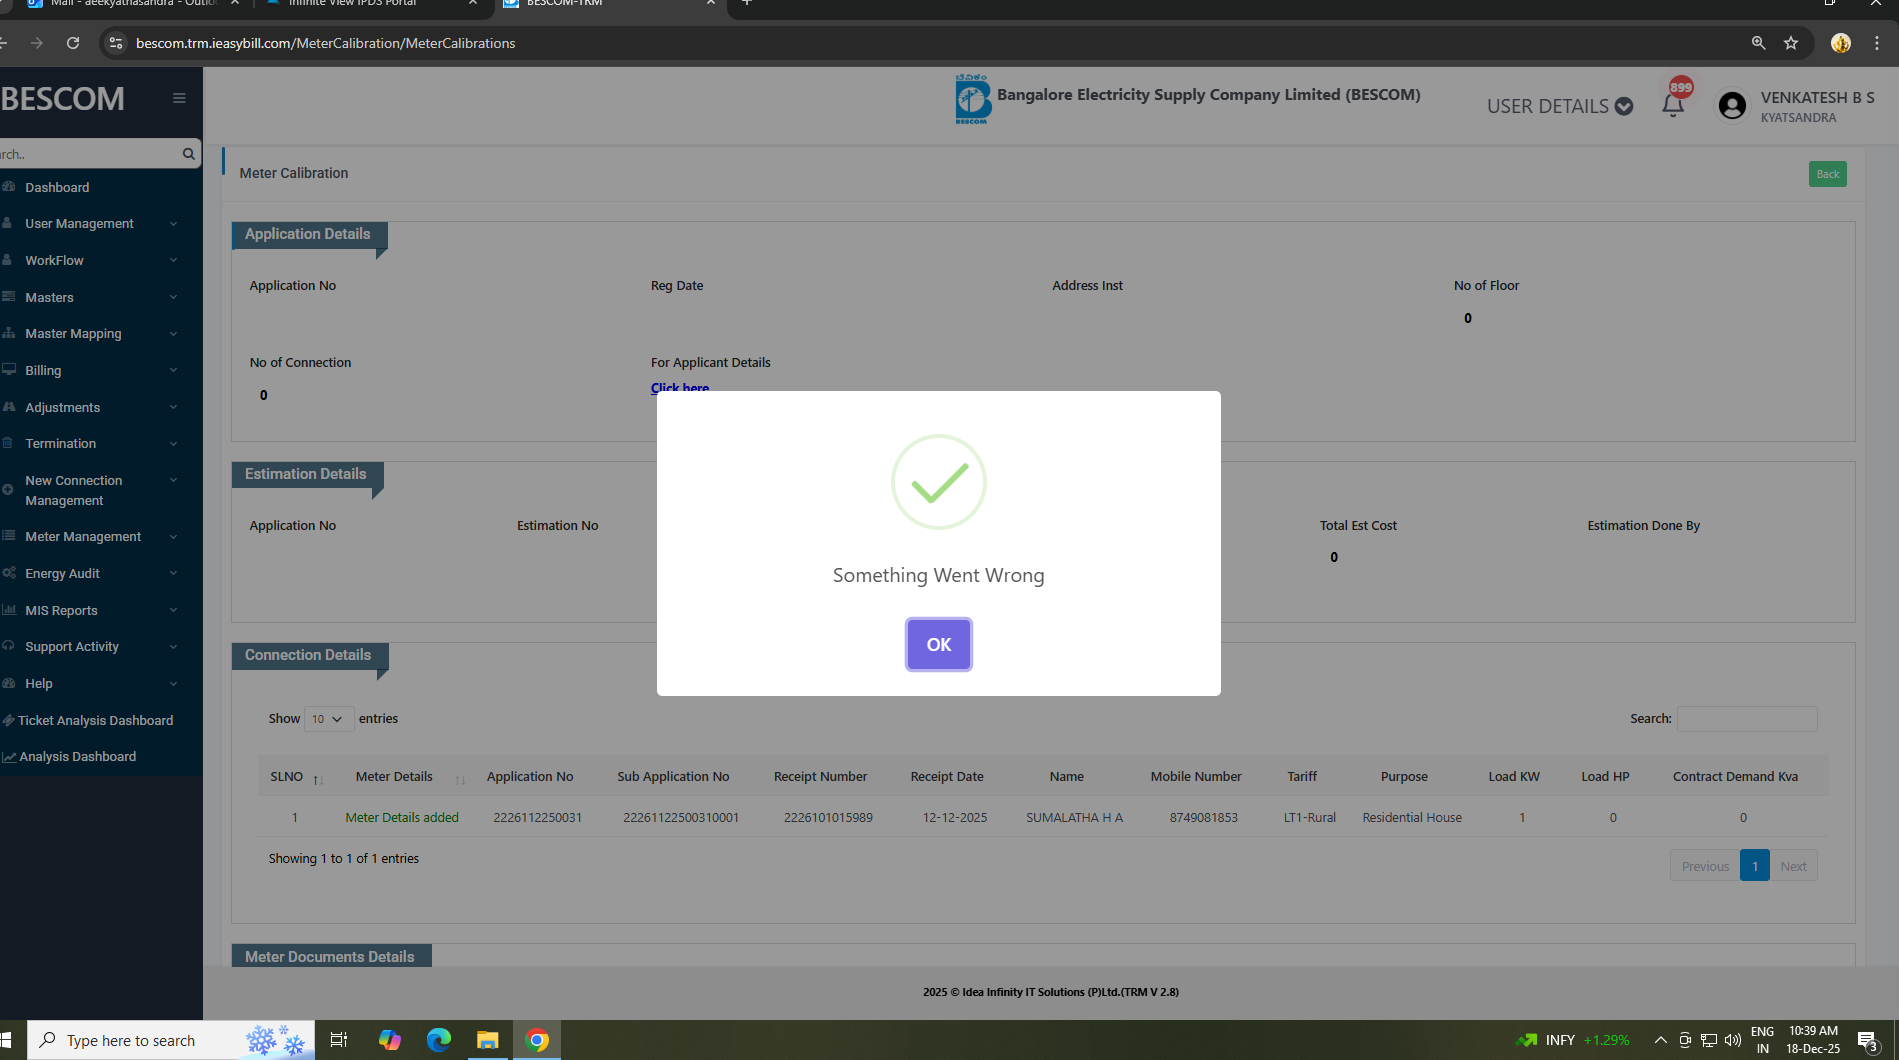Click the user profile avatar icon
This screenshot has height=1060, width=1899.
(1732, 106)
